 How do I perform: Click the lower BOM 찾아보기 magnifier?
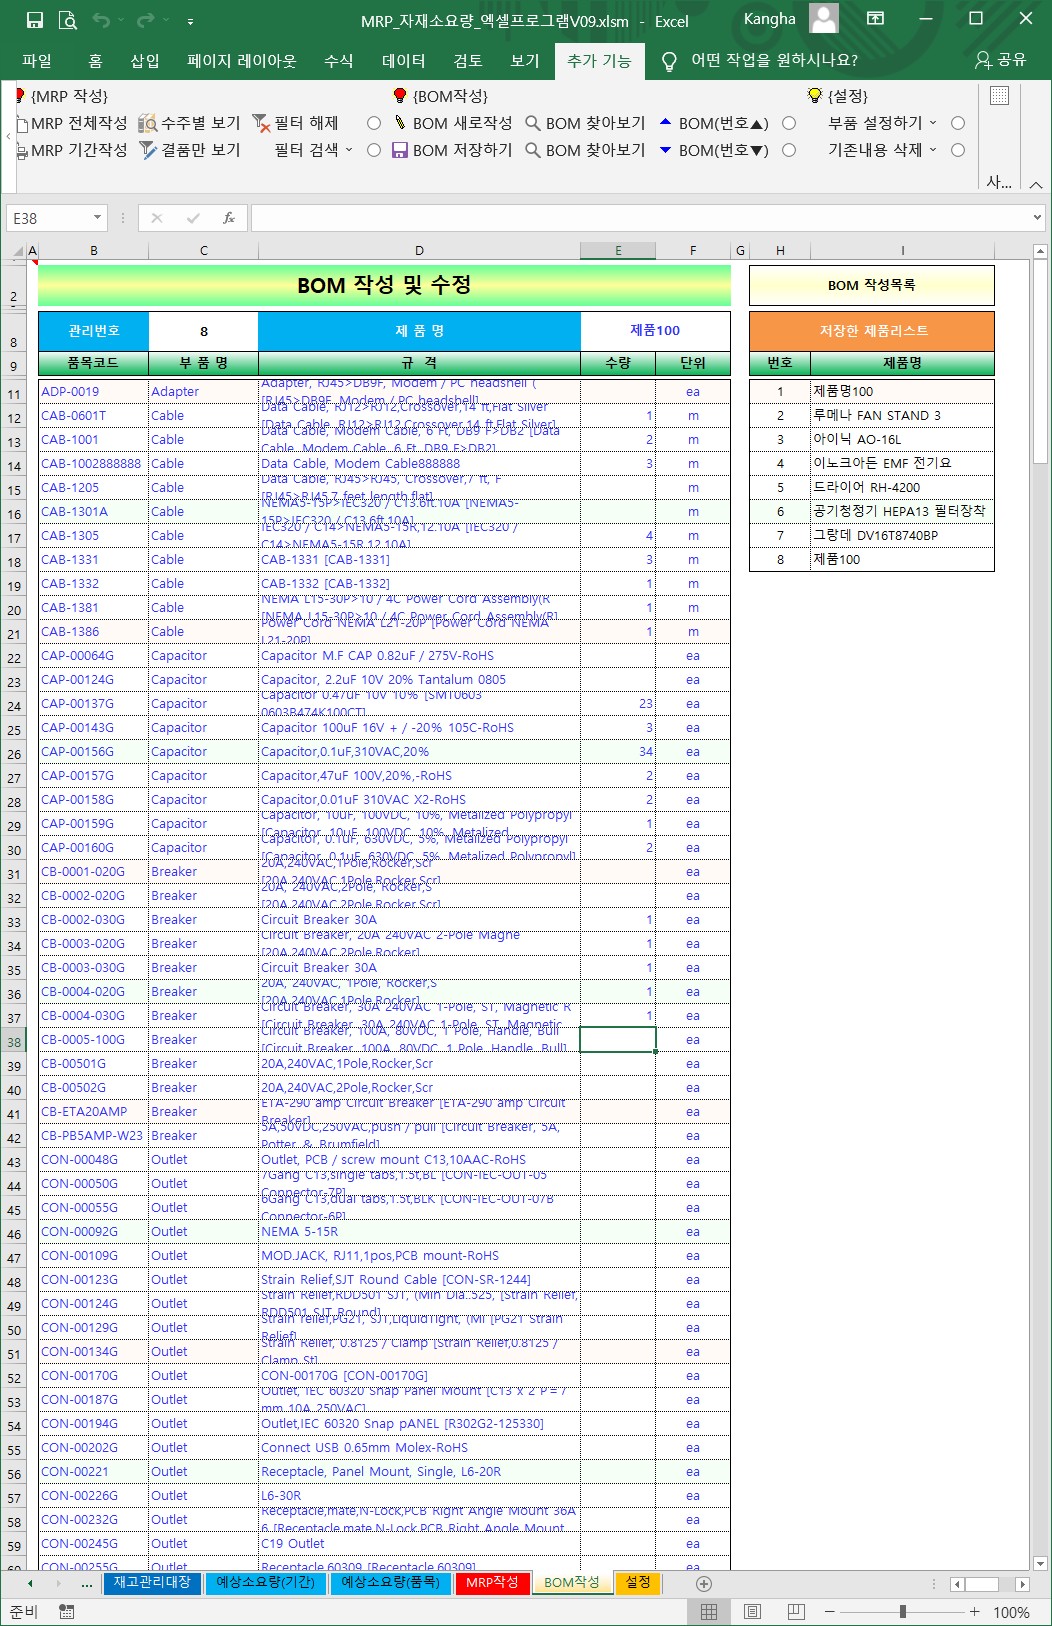[x=585, y=150]
